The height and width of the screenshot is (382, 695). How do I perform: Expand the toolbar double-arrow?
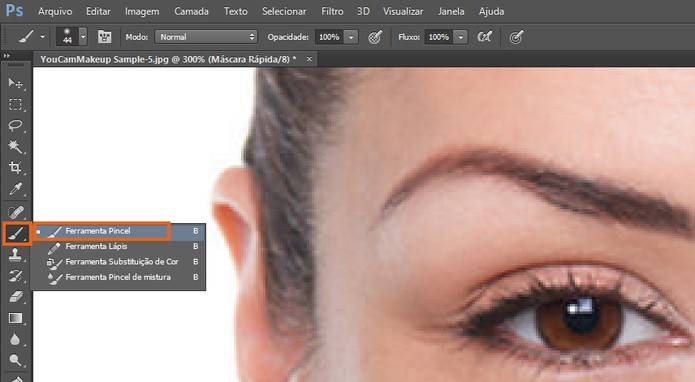point(7,56)
